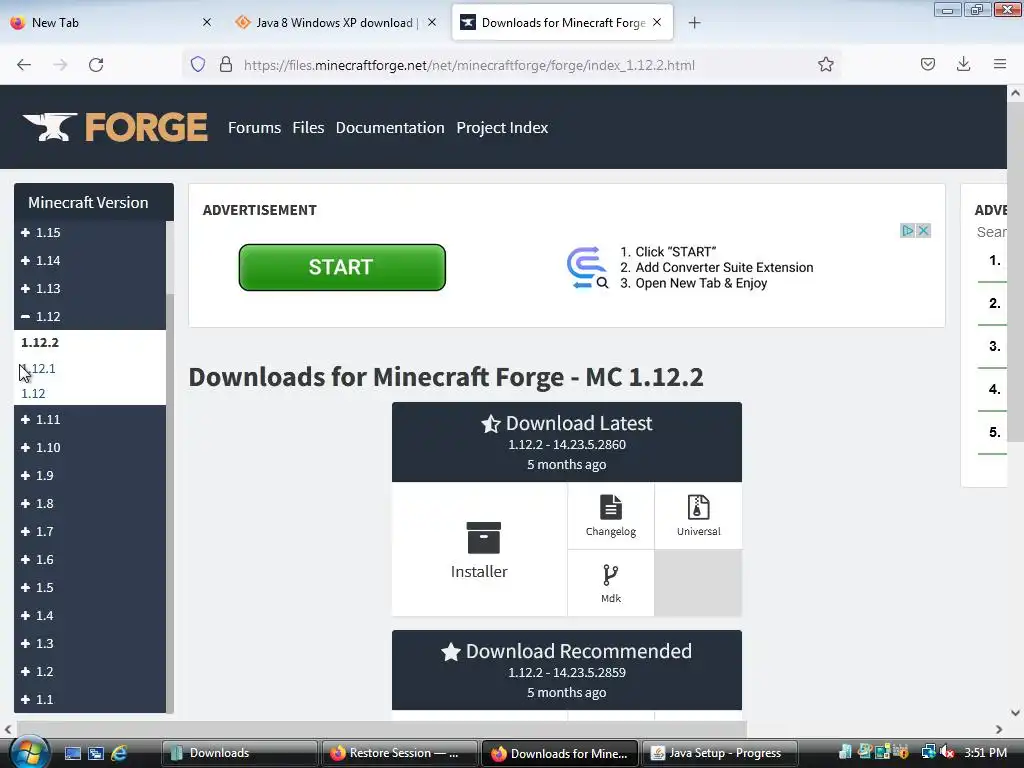This screenshot has height=768, width=1024.
Task: Select the 1.12 version link in submenu
Action: click(33, 393)
